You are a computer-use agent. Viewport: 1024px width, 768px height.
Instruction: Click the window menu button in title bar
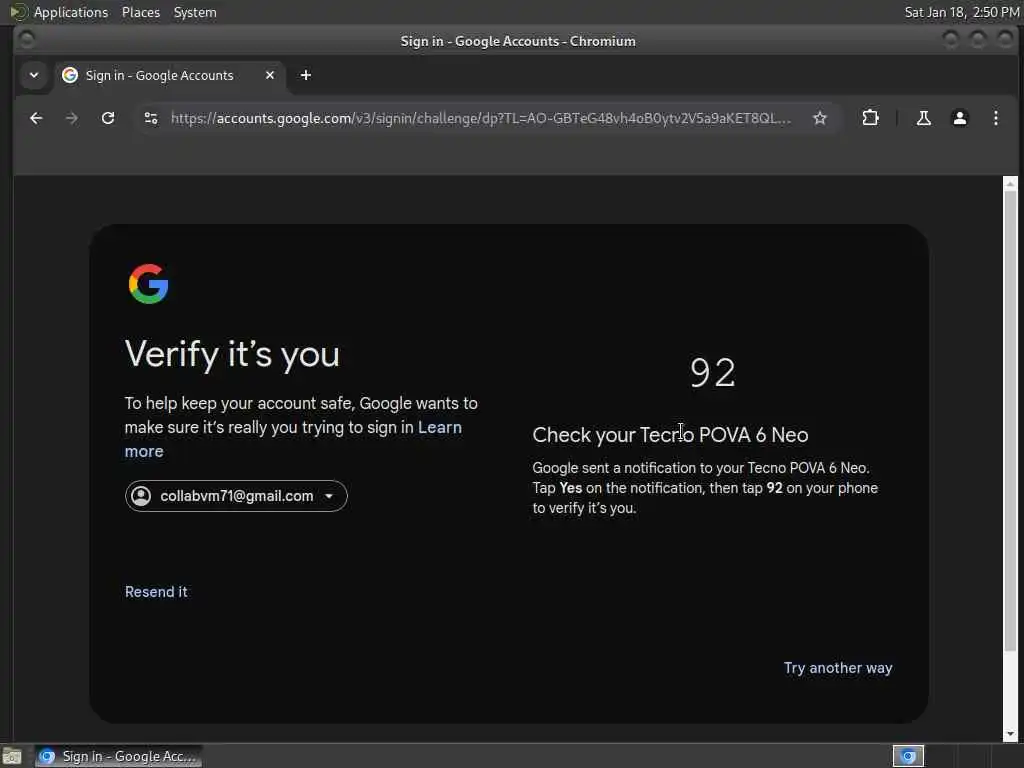pyautogui.click(x=26, y=40)
